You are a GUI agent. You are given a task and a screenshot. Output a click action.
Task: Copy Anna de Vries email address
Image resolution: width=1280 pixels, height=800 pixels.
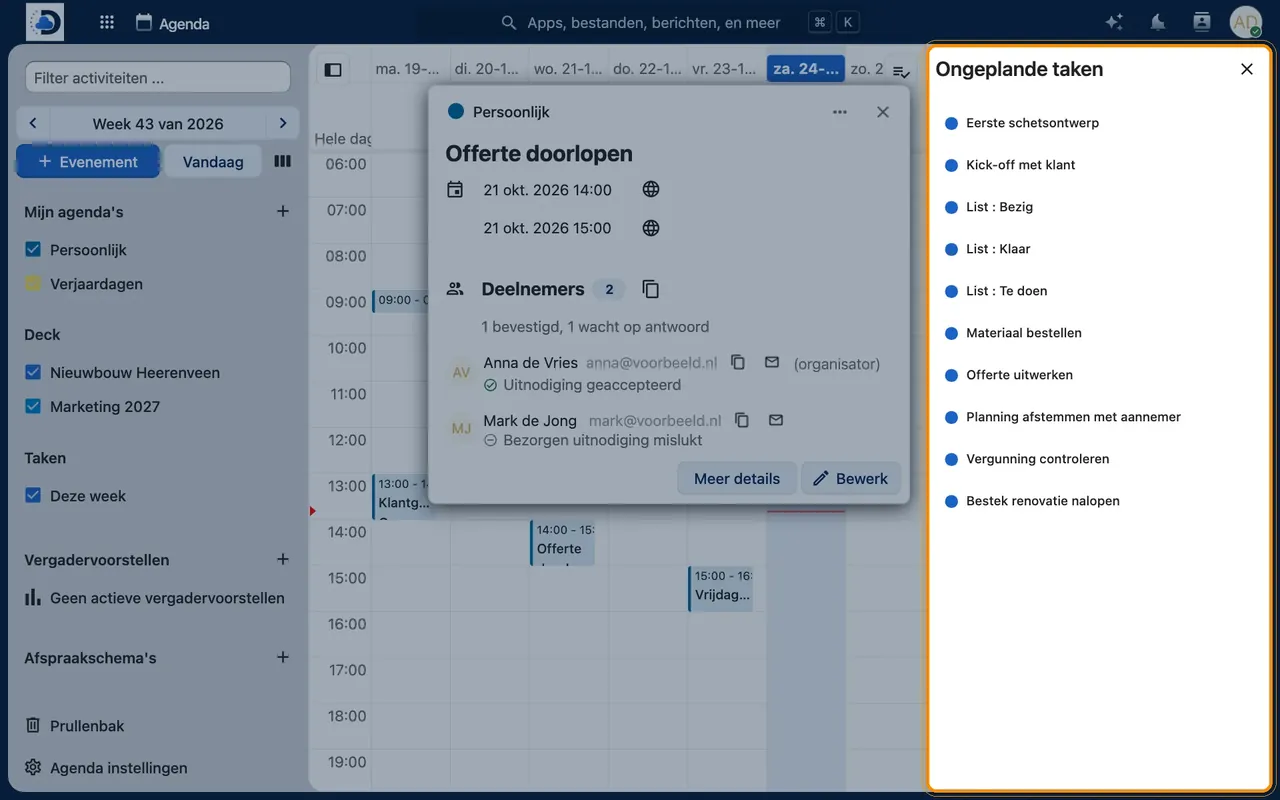point(738,363)
